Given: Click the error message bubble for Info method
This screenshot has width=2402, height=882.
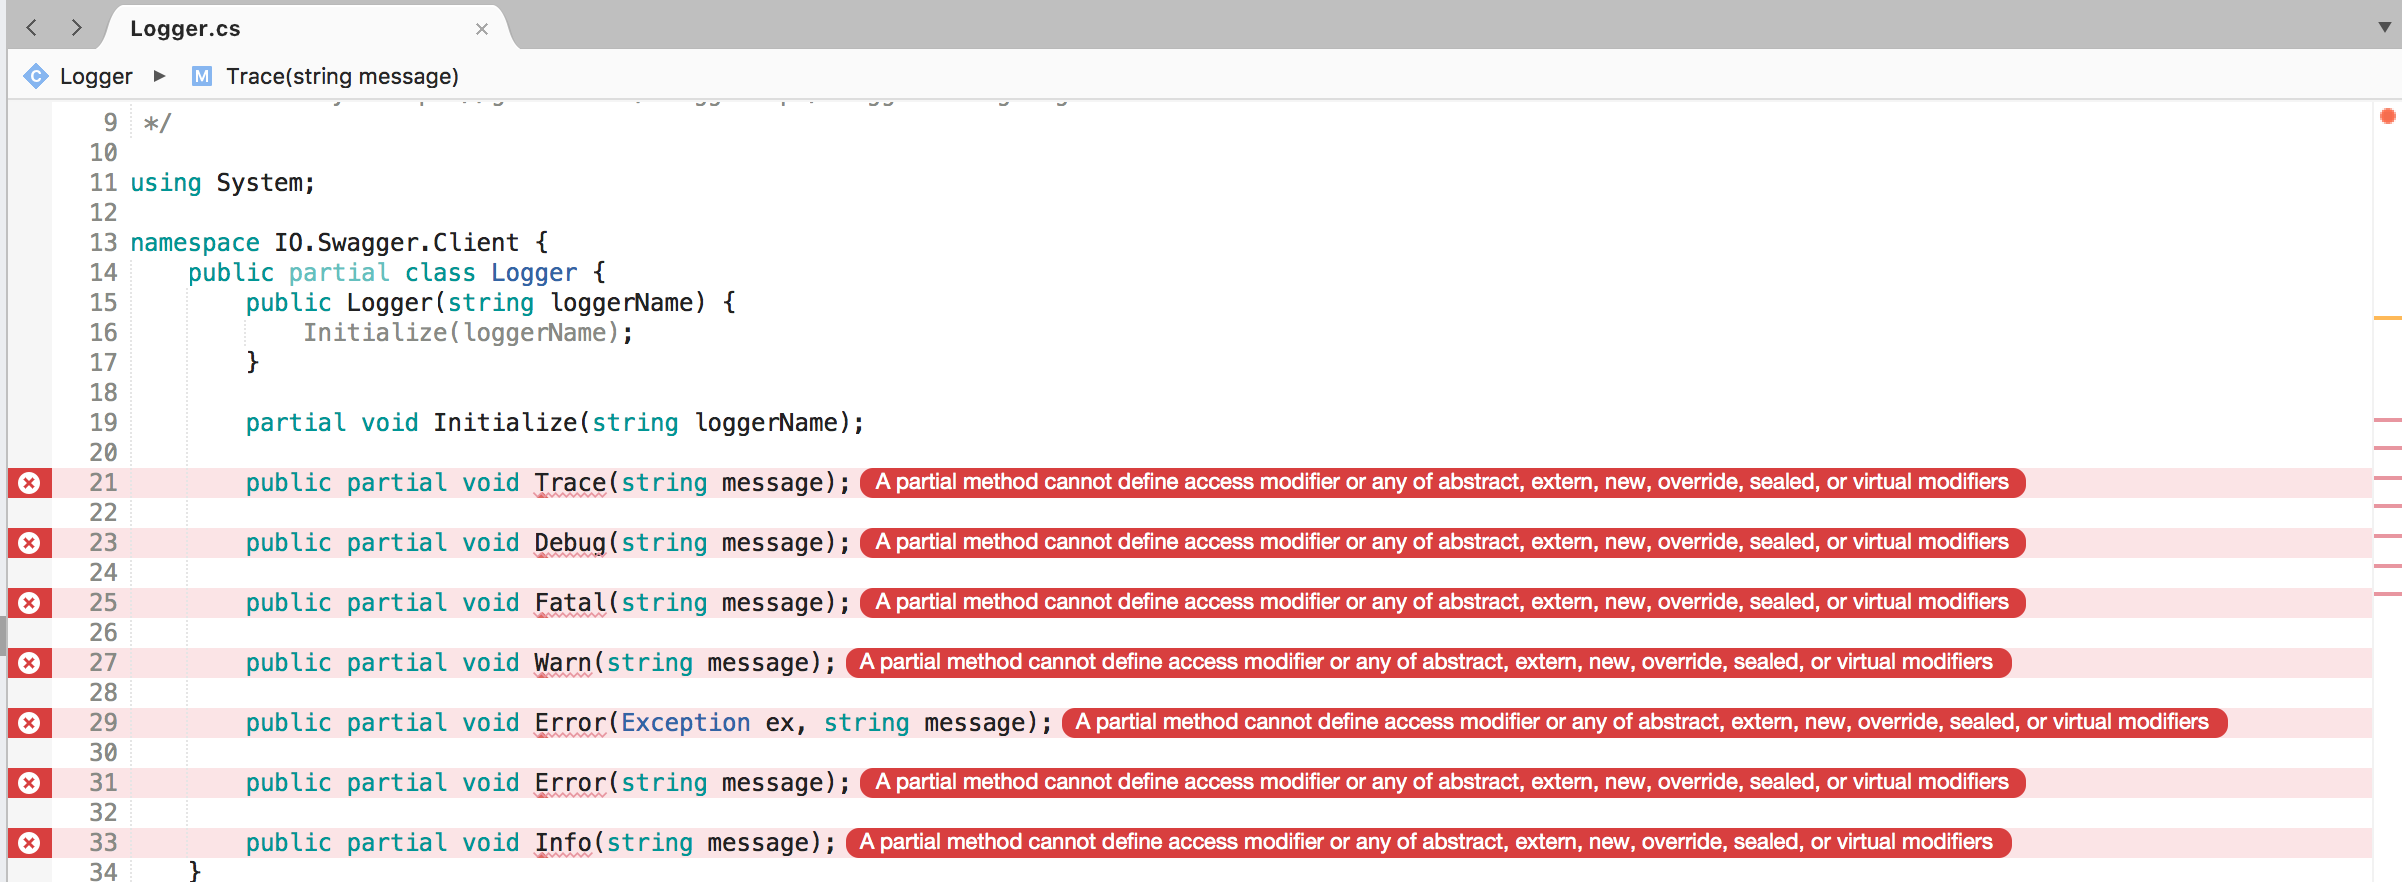Looking at the screenshot, I should [1428, 842].
